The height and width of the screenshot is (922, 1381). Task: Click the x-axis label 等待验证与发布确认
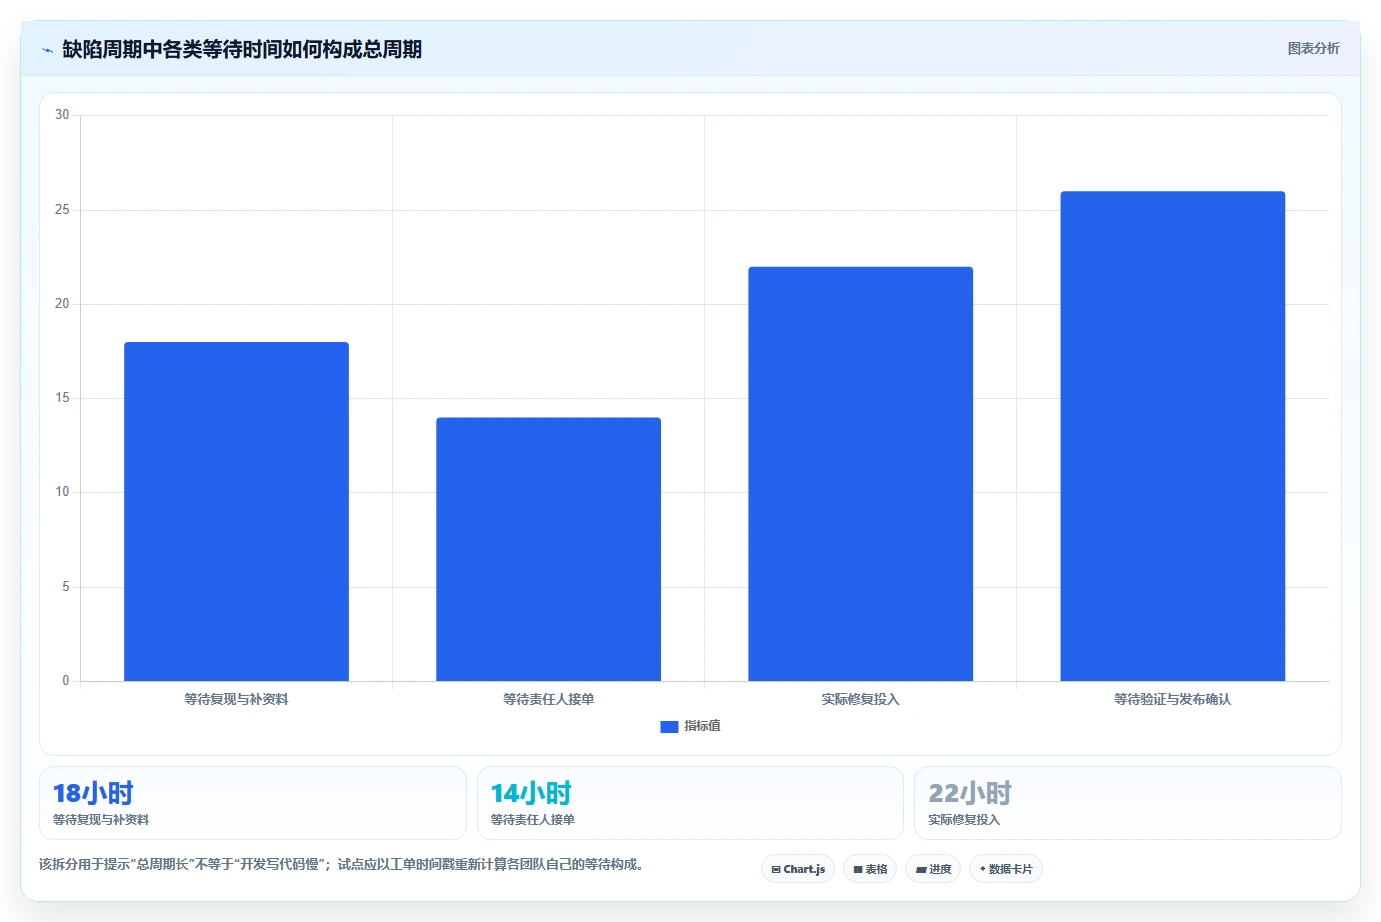click(x=1172, y=699)
